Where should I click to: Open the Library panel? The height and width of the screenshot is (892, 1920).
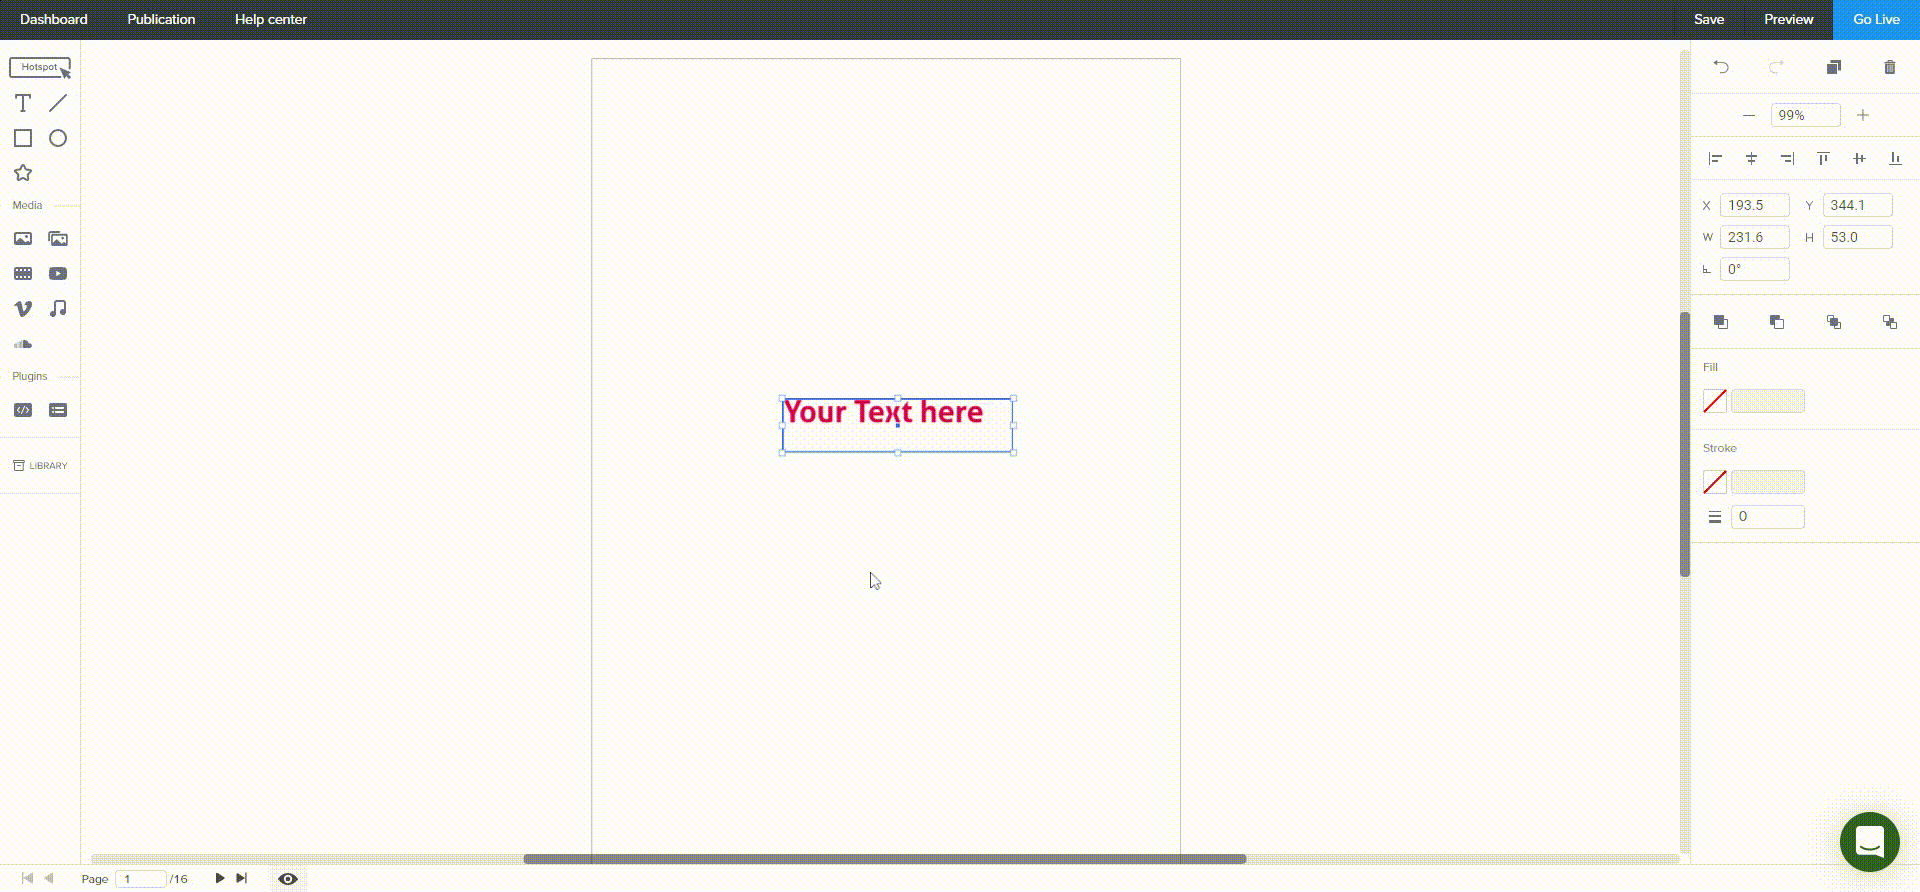40,466
